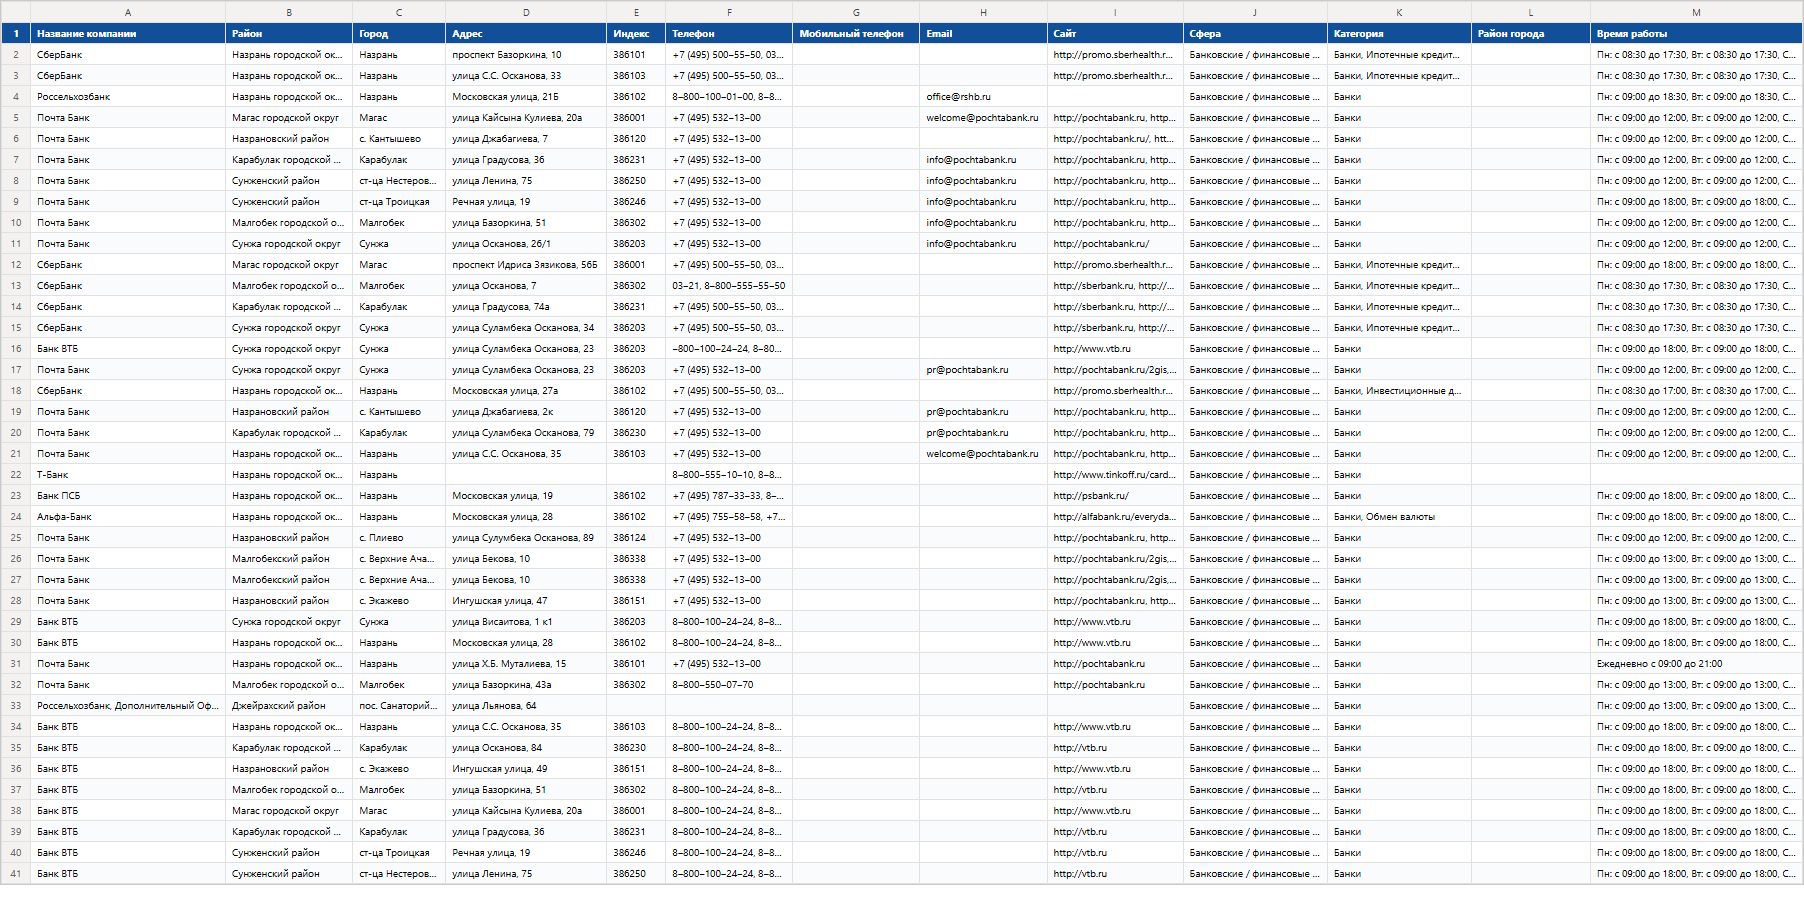1804x902 pixels.
Task: Select the 'Т-Банк' company cell
Action: (x=128, y=475)
